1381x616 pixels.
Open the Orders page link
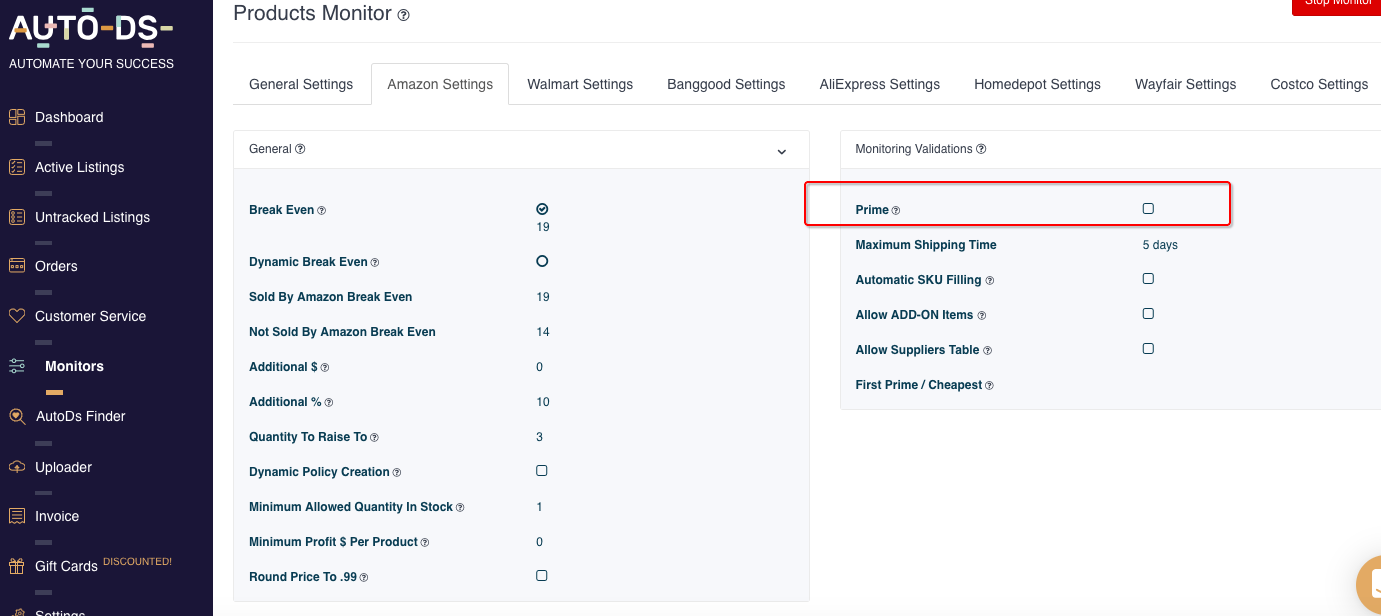(56, 266)
